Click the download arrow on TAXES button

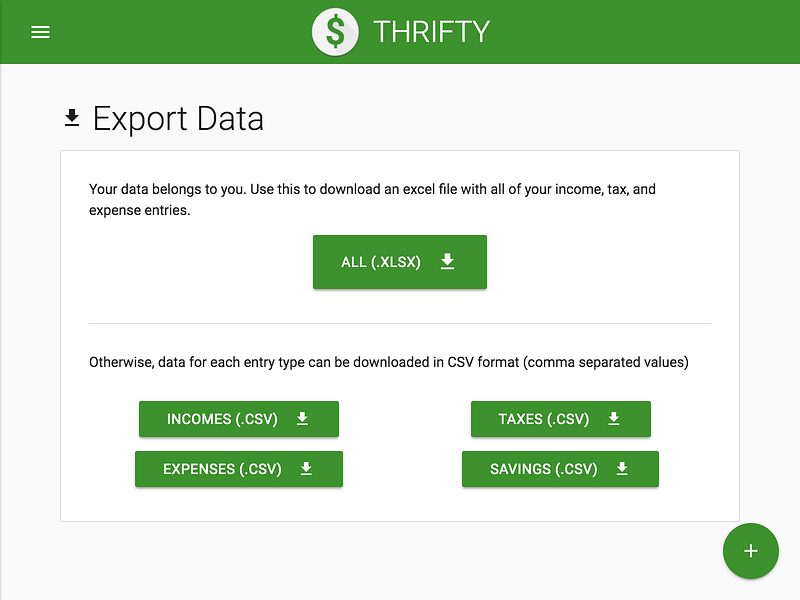point(614,419)
